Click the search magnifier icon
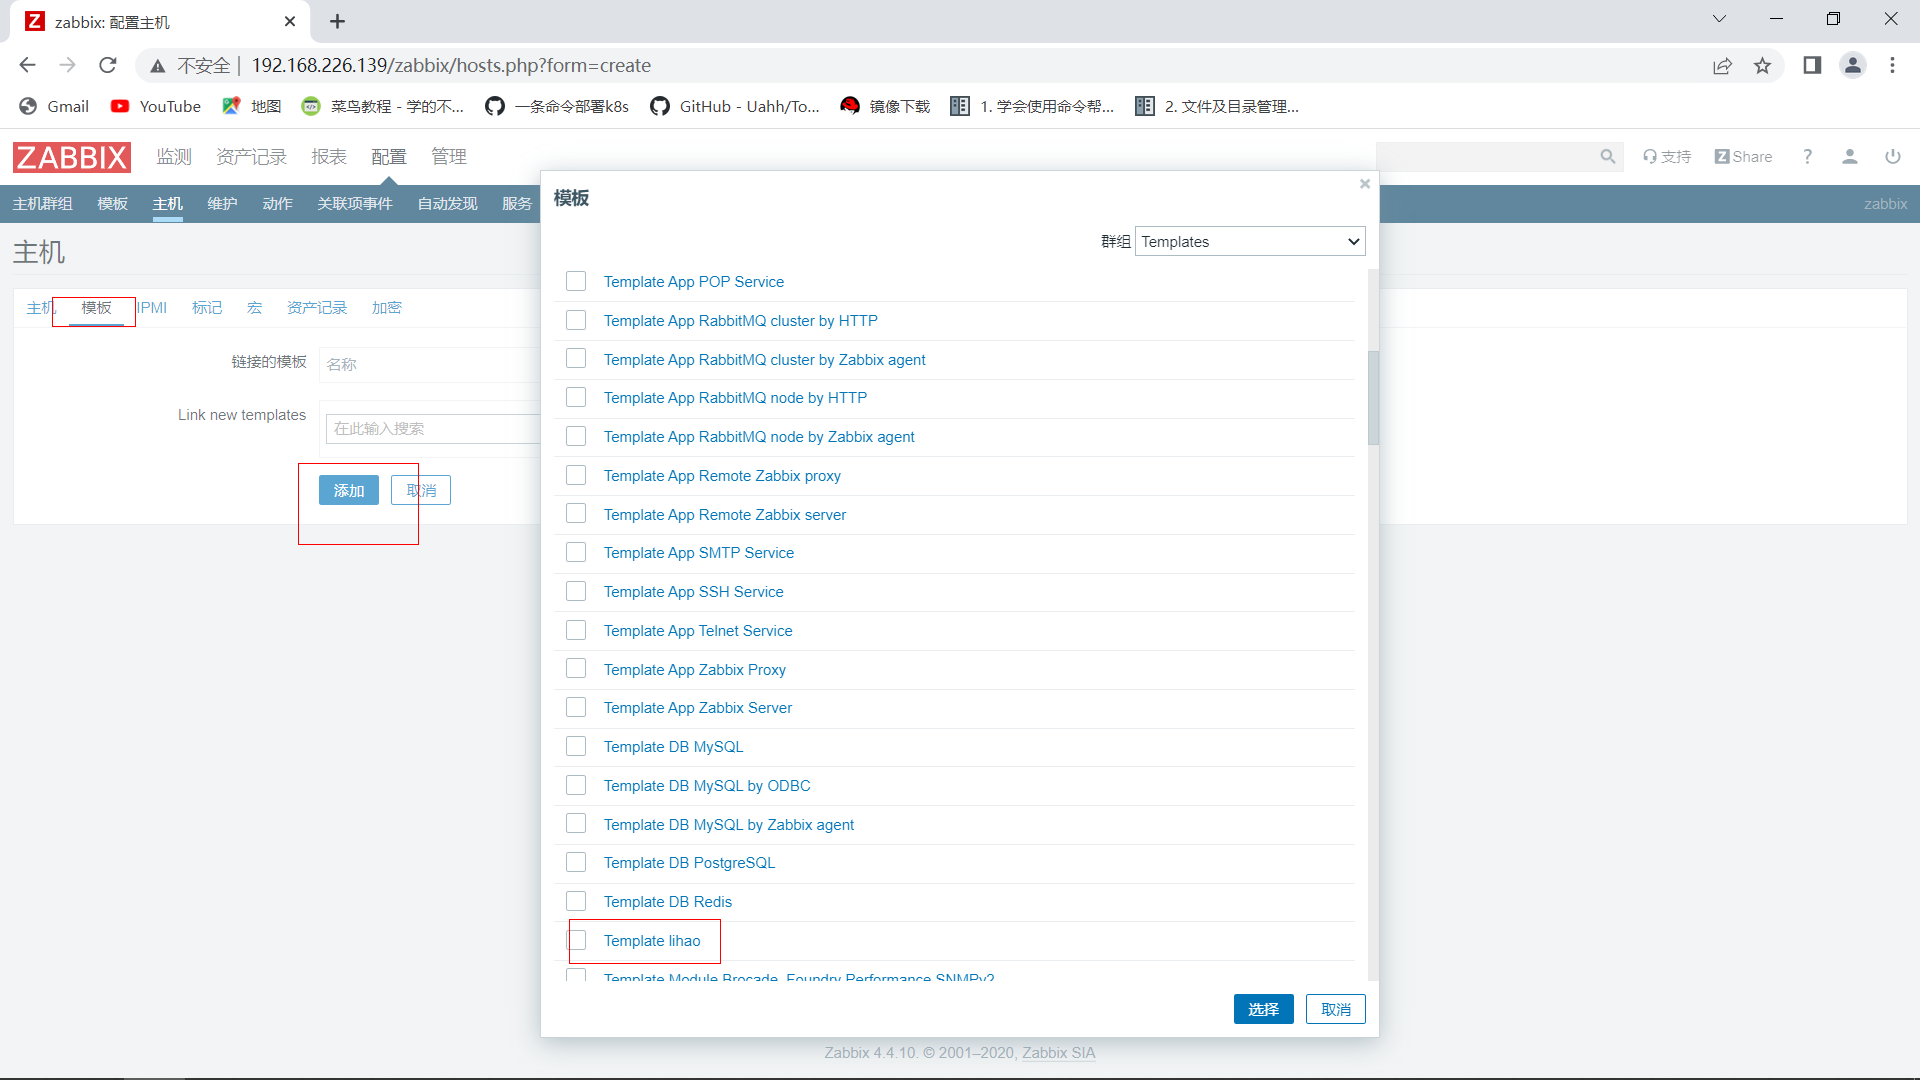This screenshot has width=1920, height=1080. point(1607,157)
